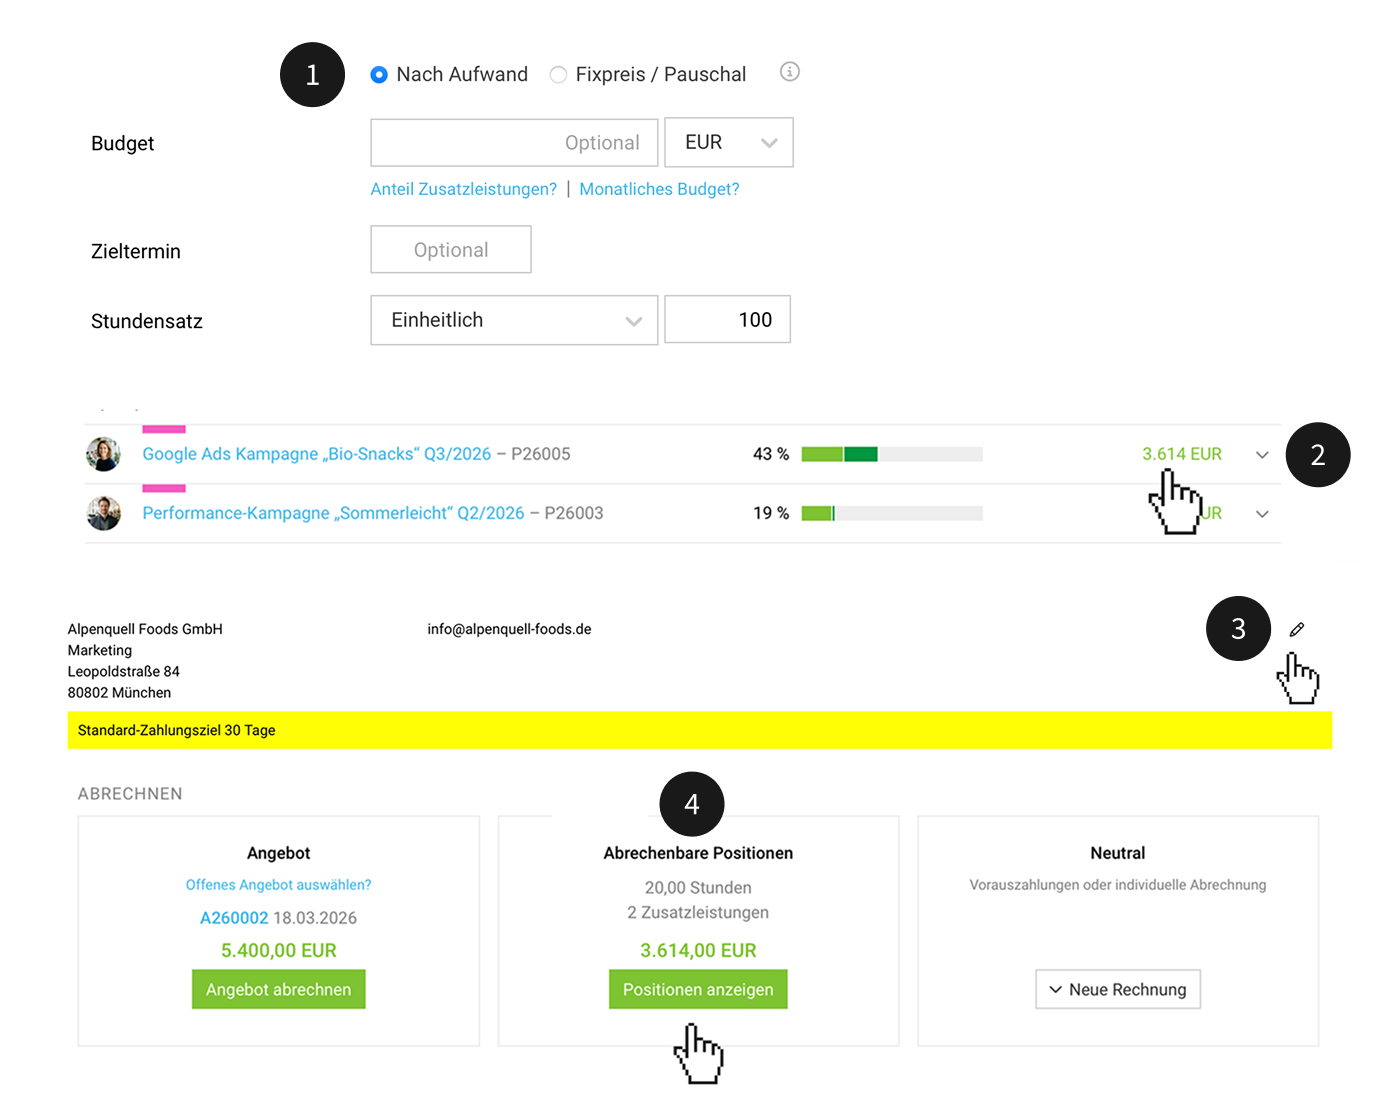Open the Neue Rechnung dropdown button
1400x1114 pixels.
point(1118,989)
